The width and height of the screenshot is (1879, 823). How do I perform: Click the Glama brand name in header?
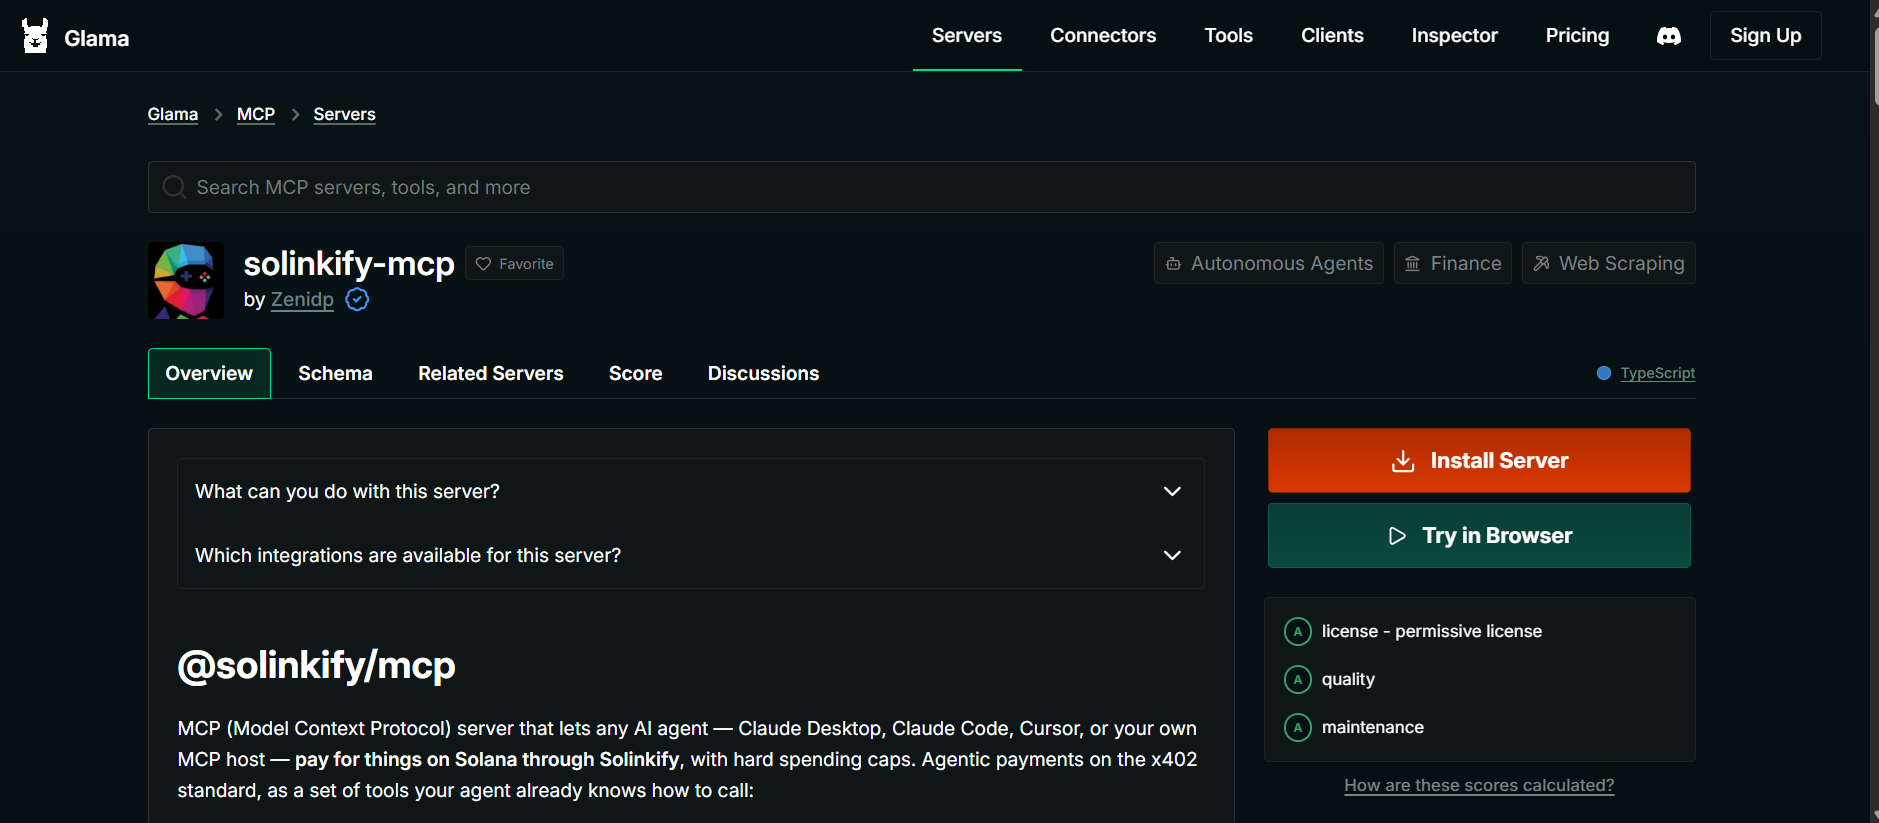tap(97, 38)
